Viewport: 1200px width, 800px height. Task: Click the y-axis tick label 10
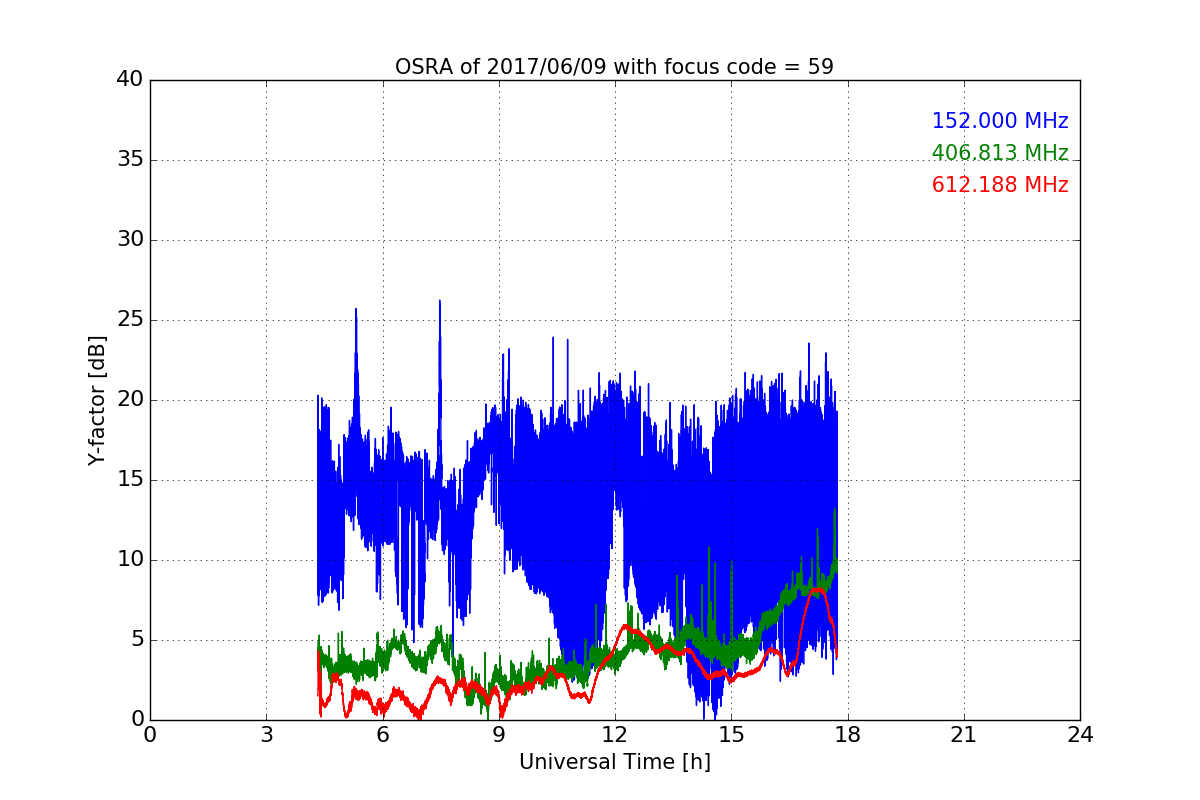(x=130, y=560)
